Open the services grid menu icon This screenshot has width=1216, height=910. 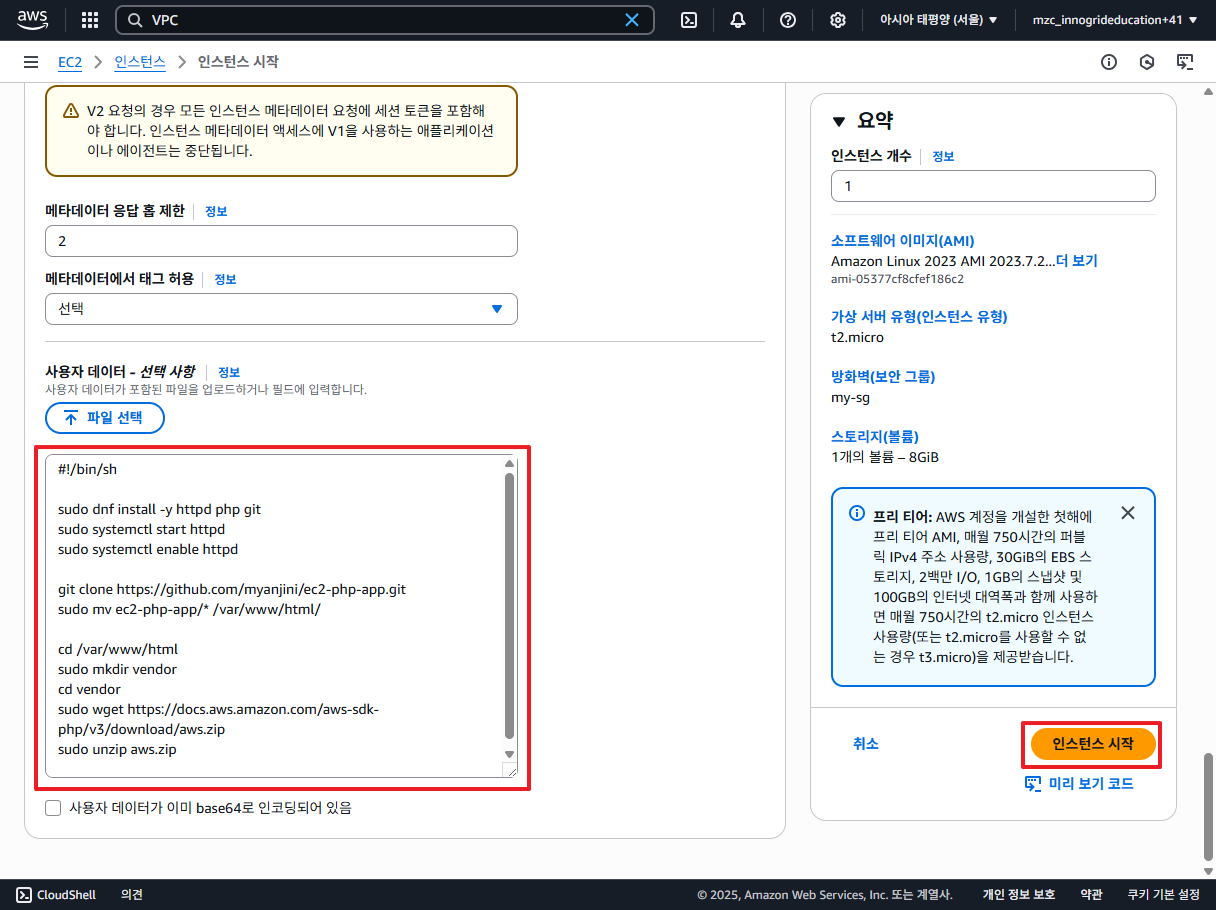90,20
